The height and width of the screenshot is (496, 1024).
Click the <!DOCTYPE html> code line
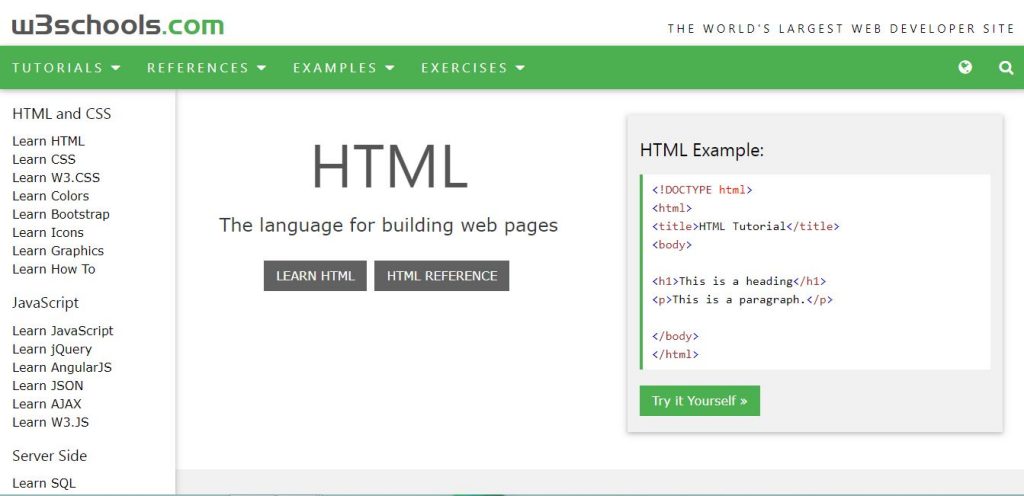tap(702, 190)
